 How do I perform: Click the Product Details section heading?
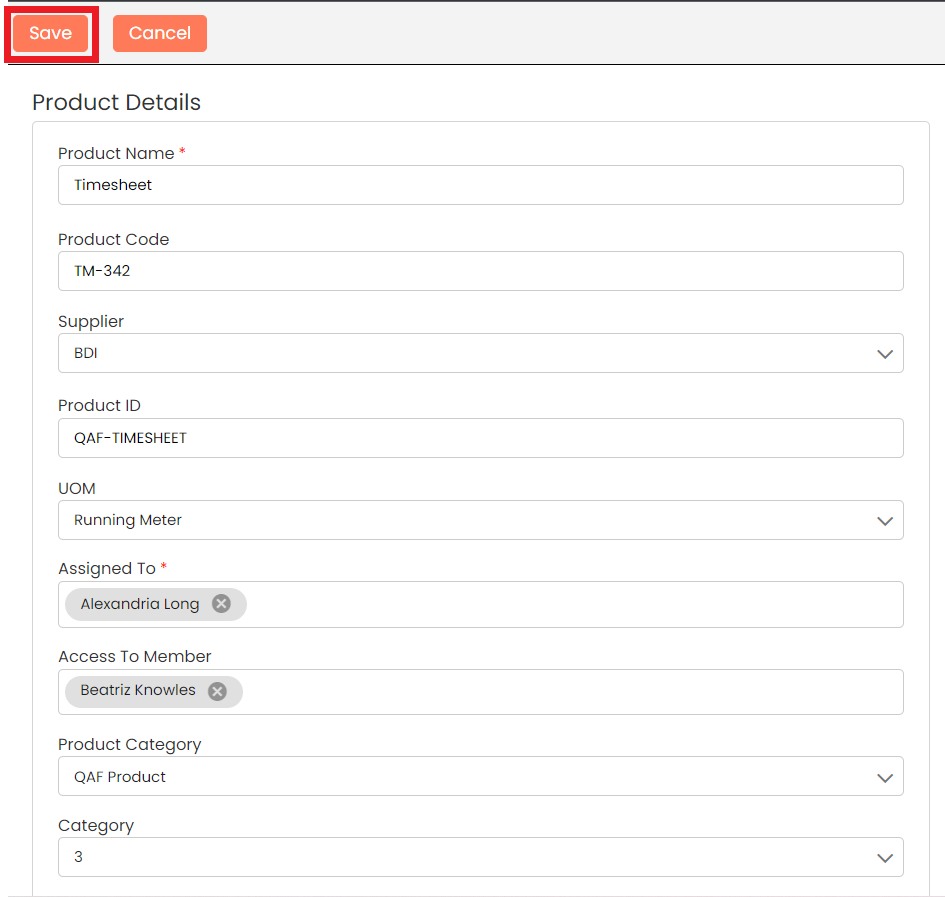116,102
